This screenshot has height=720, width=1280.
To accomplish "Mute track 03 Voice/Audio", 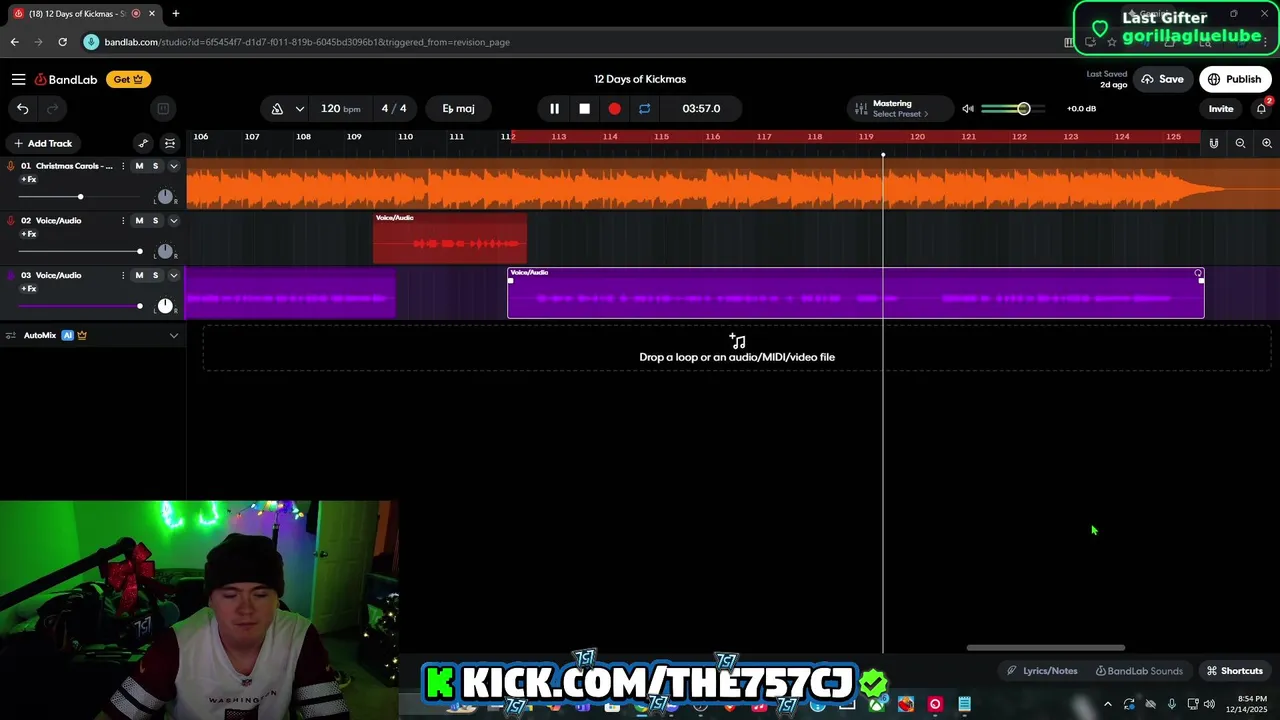I will point(139,275).
